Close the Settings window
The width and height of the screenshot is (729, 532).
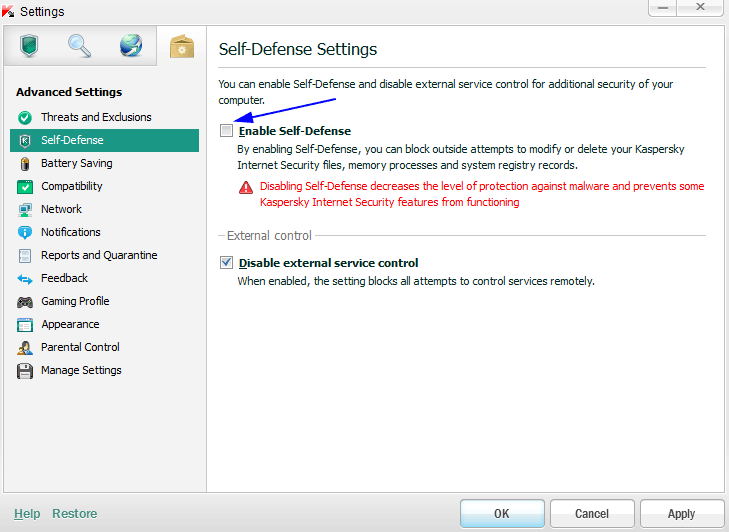click(700, 7)
